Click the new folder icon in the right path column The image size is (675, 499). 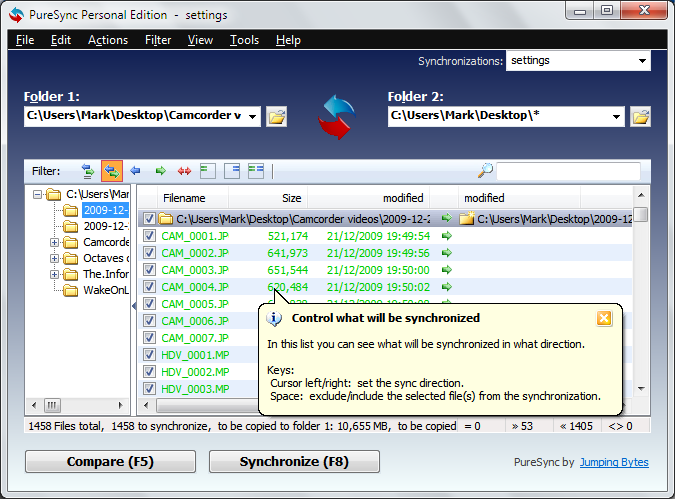click(x=467, y=218)
